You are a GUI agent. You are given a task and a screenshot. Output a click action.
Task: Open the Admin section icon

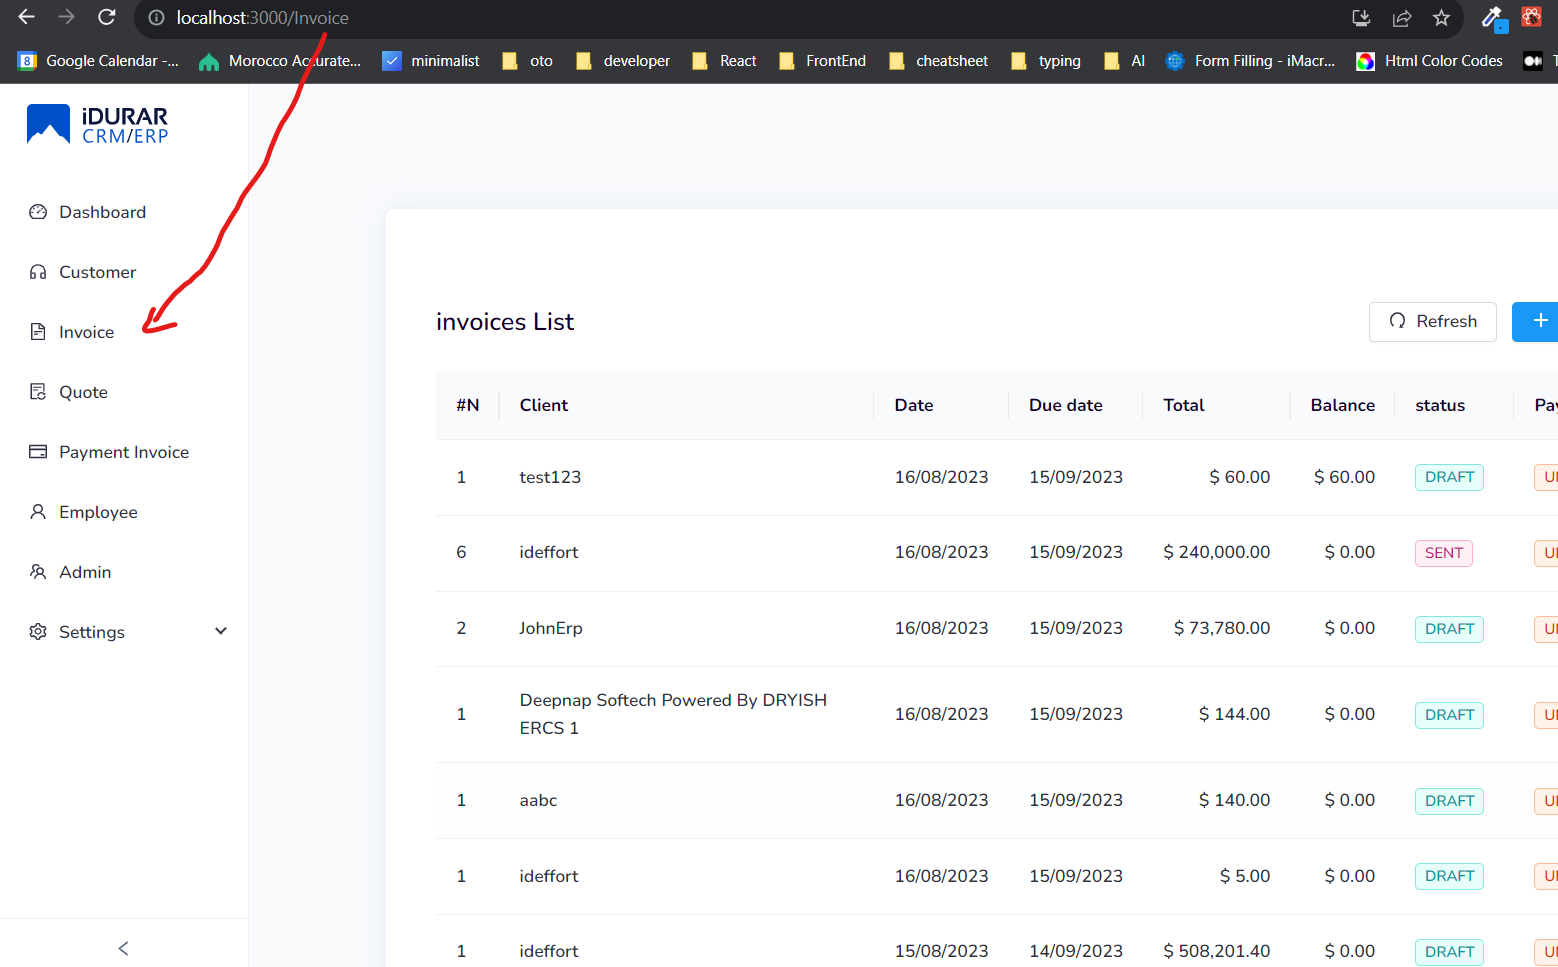(x=37, y=571)
